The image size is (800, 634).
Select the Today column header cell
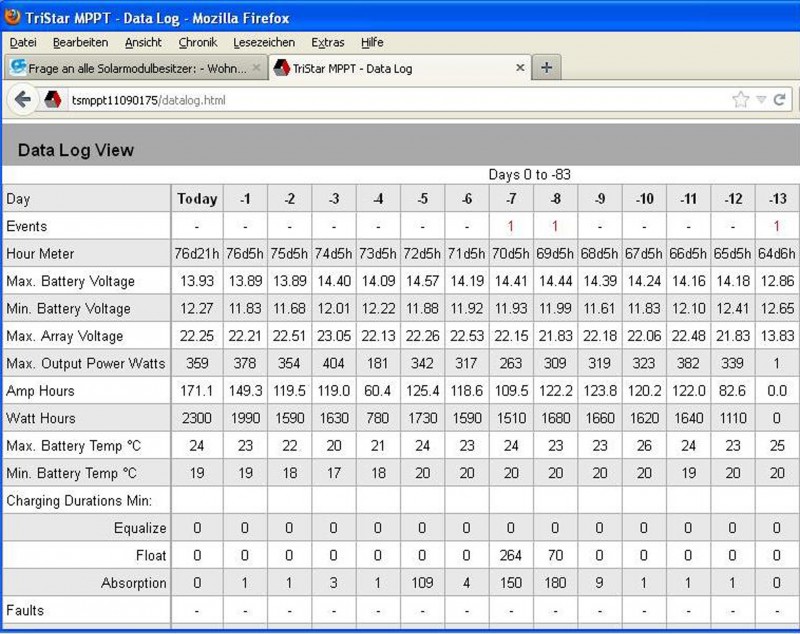(197, 199)
